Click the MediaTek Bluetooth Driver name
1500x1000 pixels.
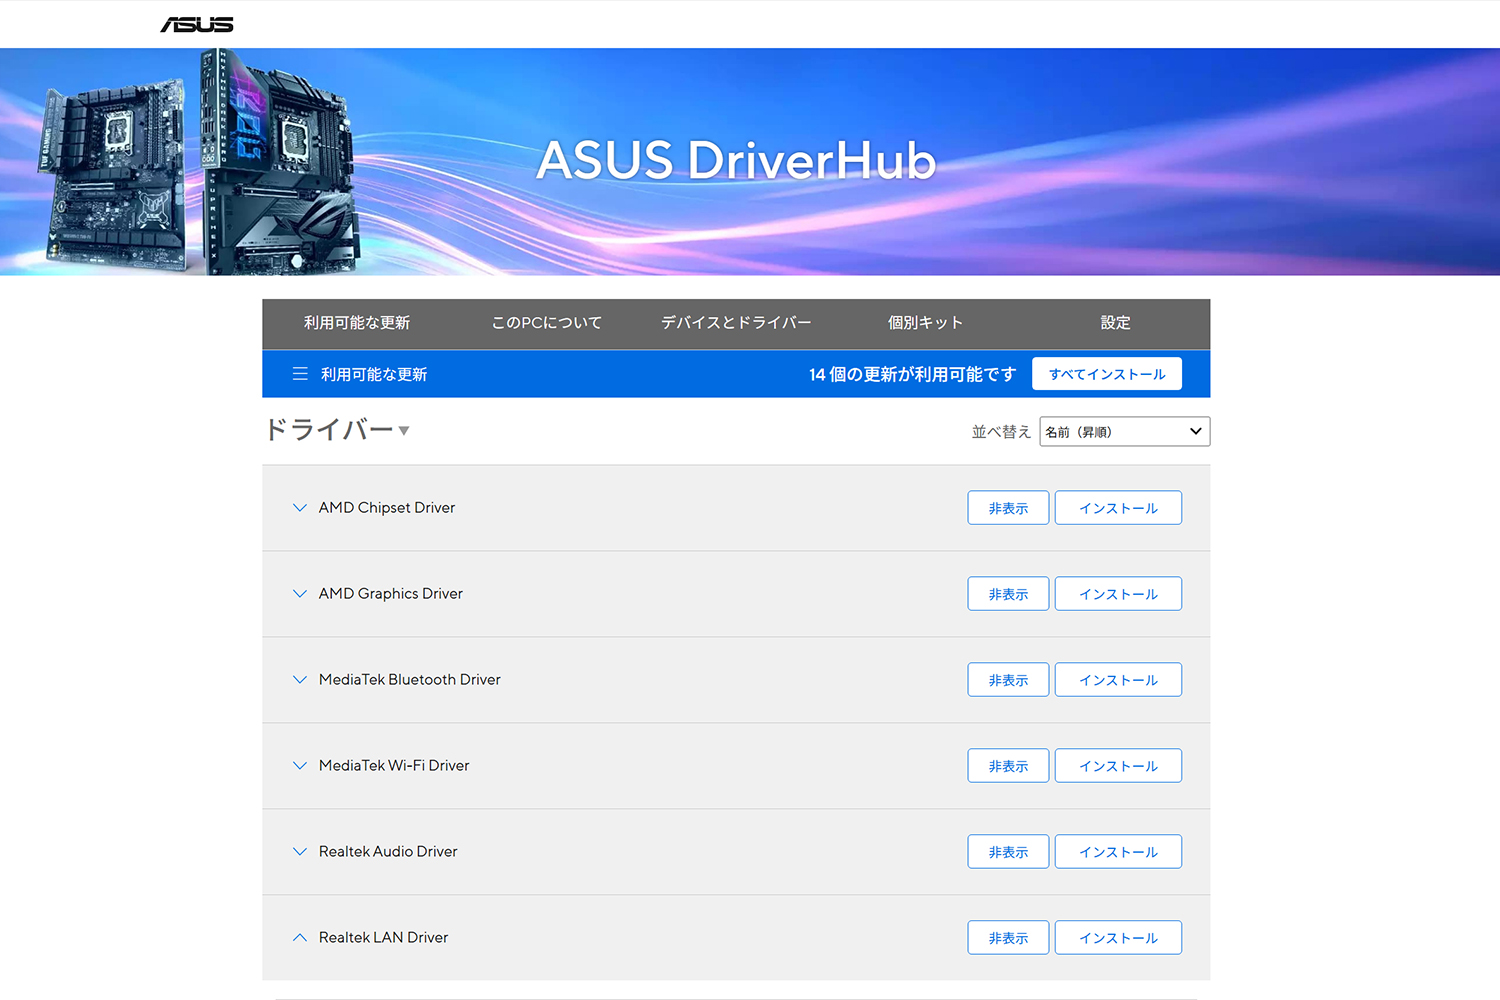pyautogui.click(x=410, y=680)
